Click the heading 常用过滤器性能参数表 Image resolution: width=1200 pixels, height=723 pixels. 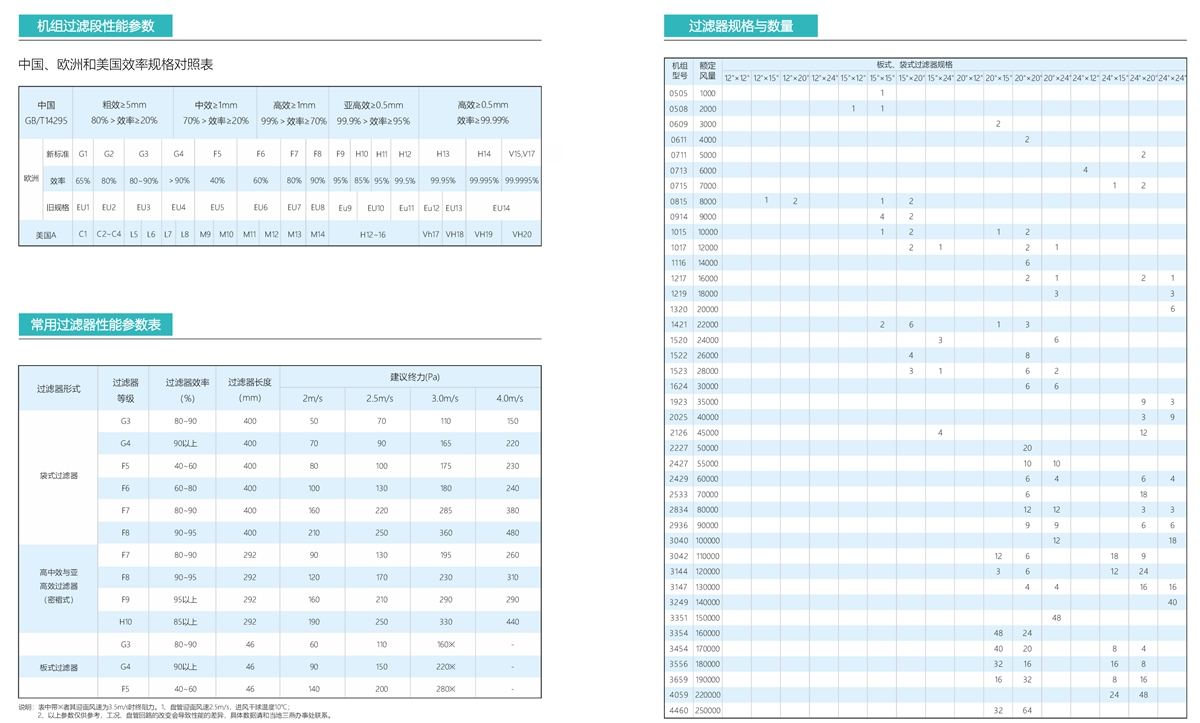click(96, 325)
